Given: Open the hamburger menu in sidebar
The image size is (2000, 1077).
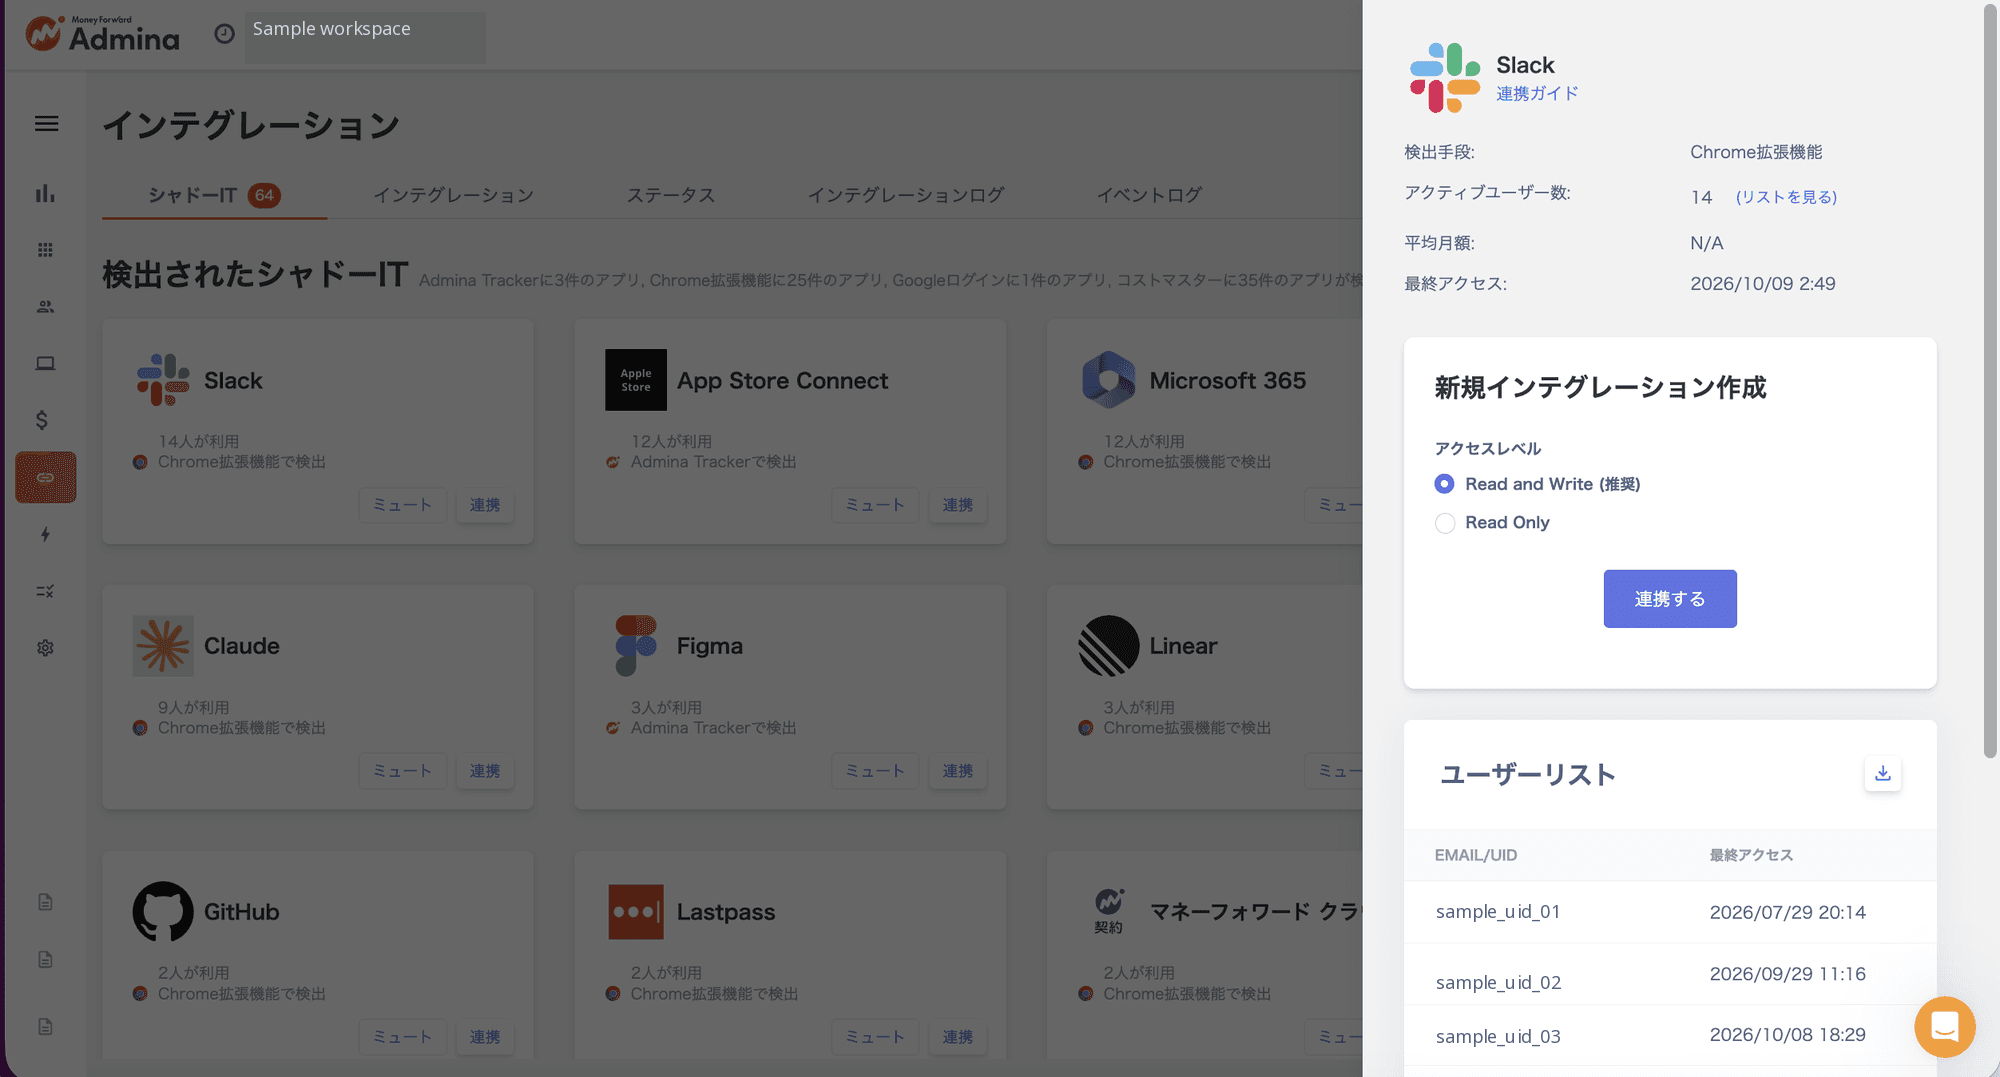Looking at the screenshot, I should (46, 124).
